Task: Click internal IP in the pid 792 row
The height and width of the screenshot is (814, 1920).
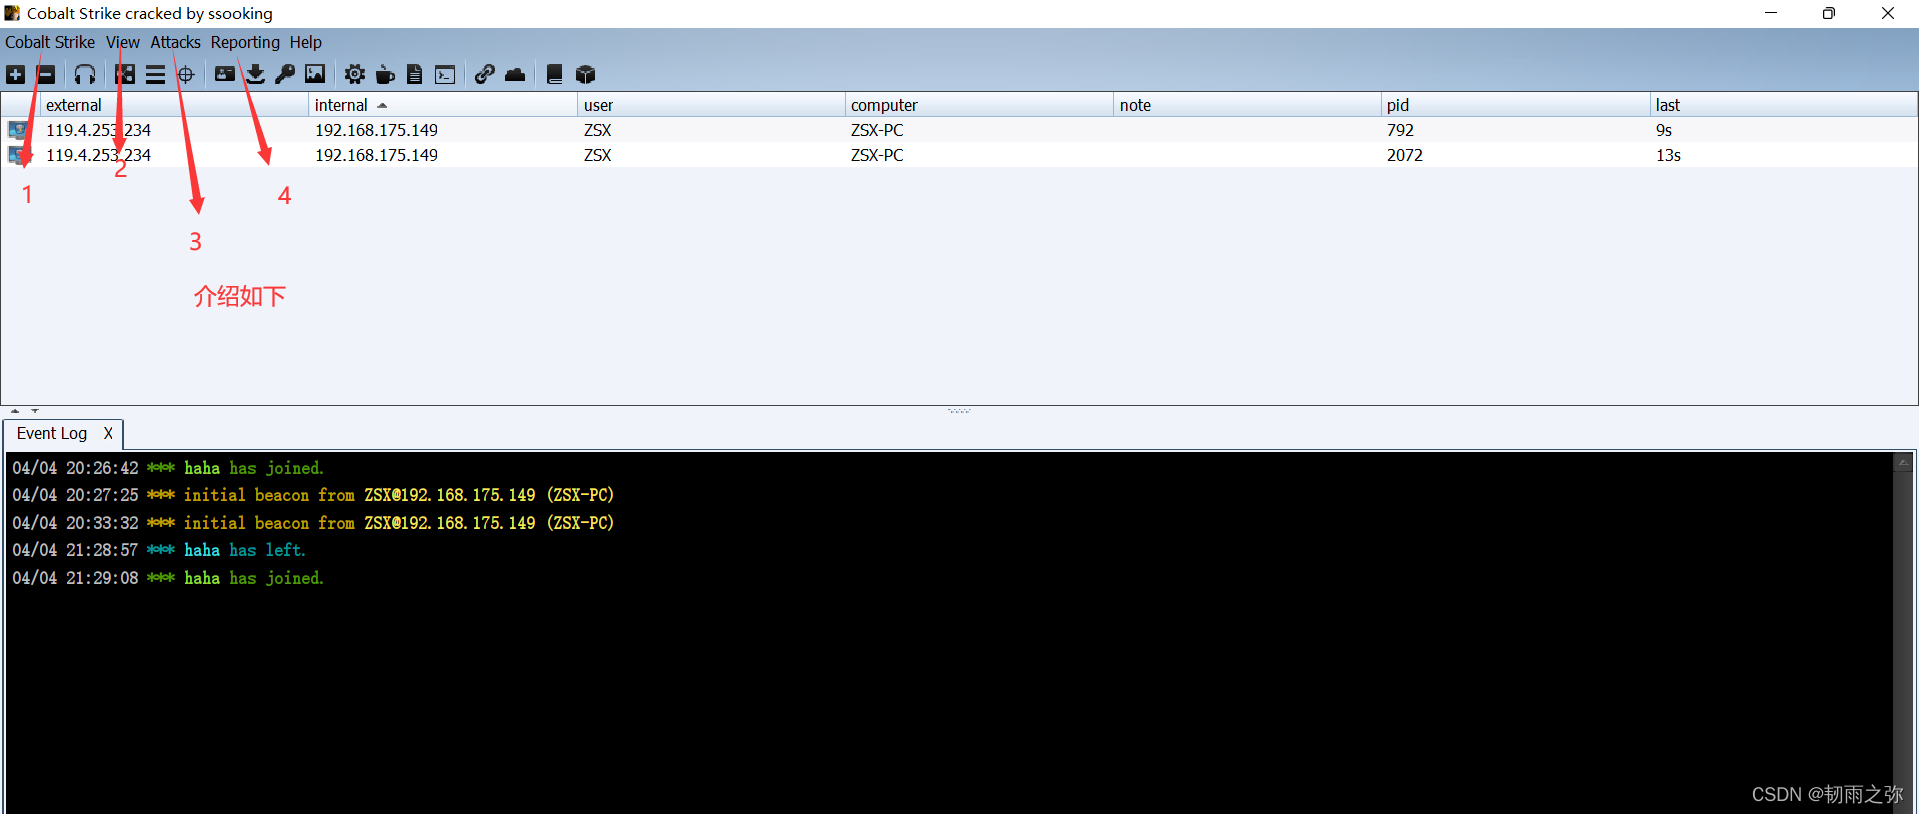Action: [376, 130]
